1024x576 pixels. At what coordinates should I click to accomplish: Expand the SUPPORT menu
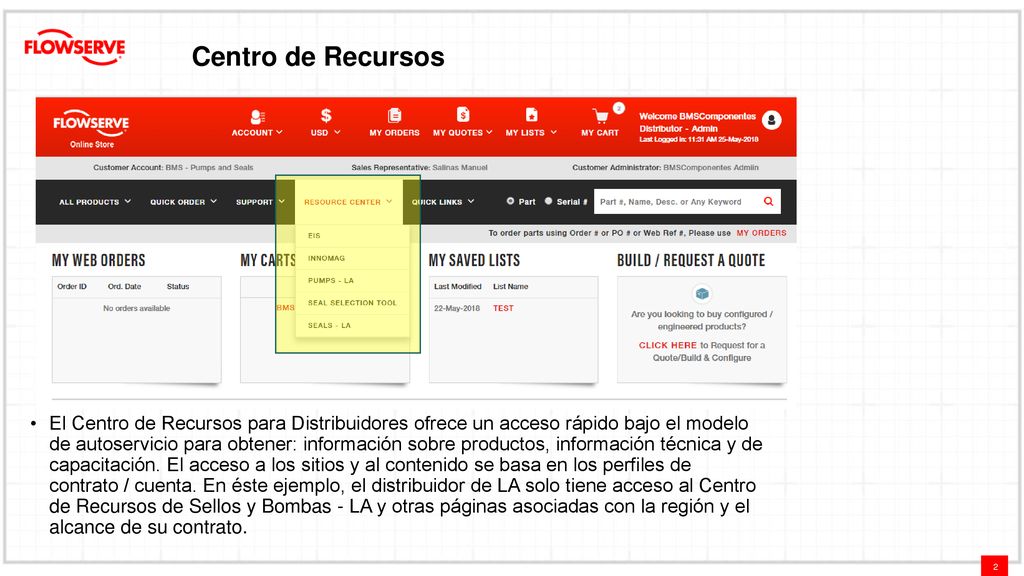tap(261, 202)
